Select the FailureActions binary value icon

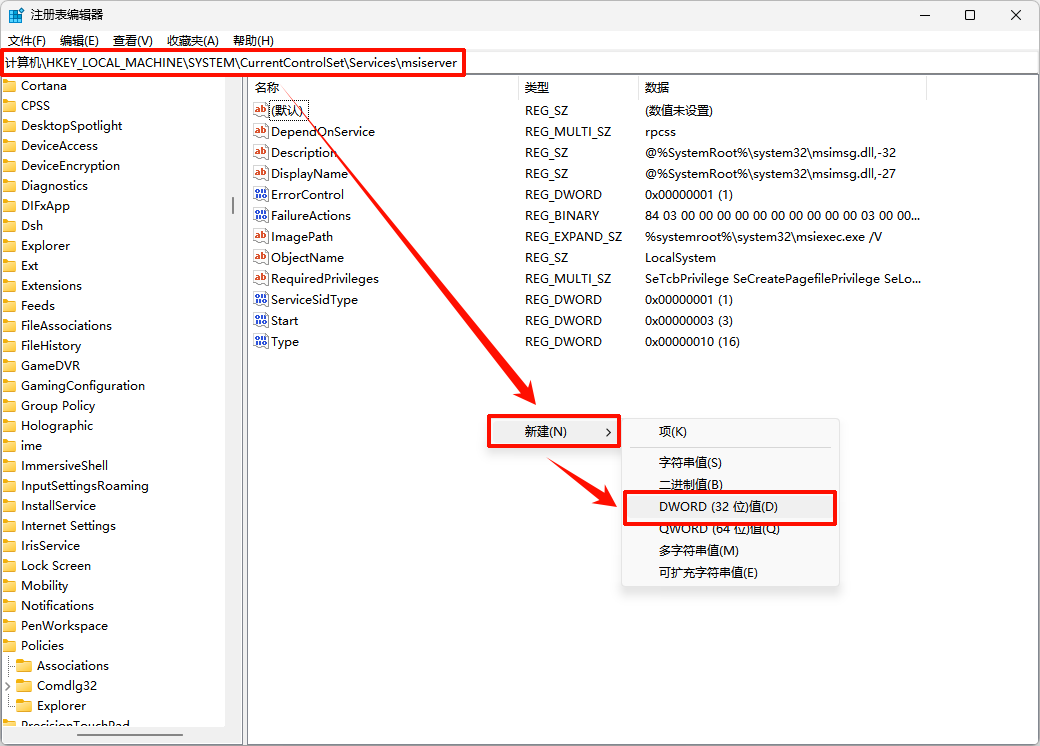(x=261, y=216)
